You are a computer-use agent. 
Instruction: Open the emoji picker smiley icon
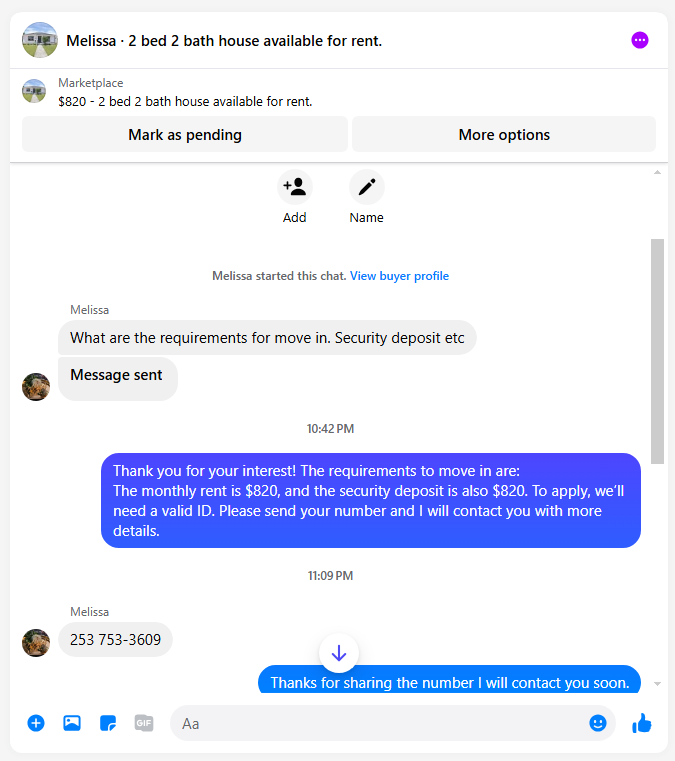pyautogui.click(x=598, y=723)
